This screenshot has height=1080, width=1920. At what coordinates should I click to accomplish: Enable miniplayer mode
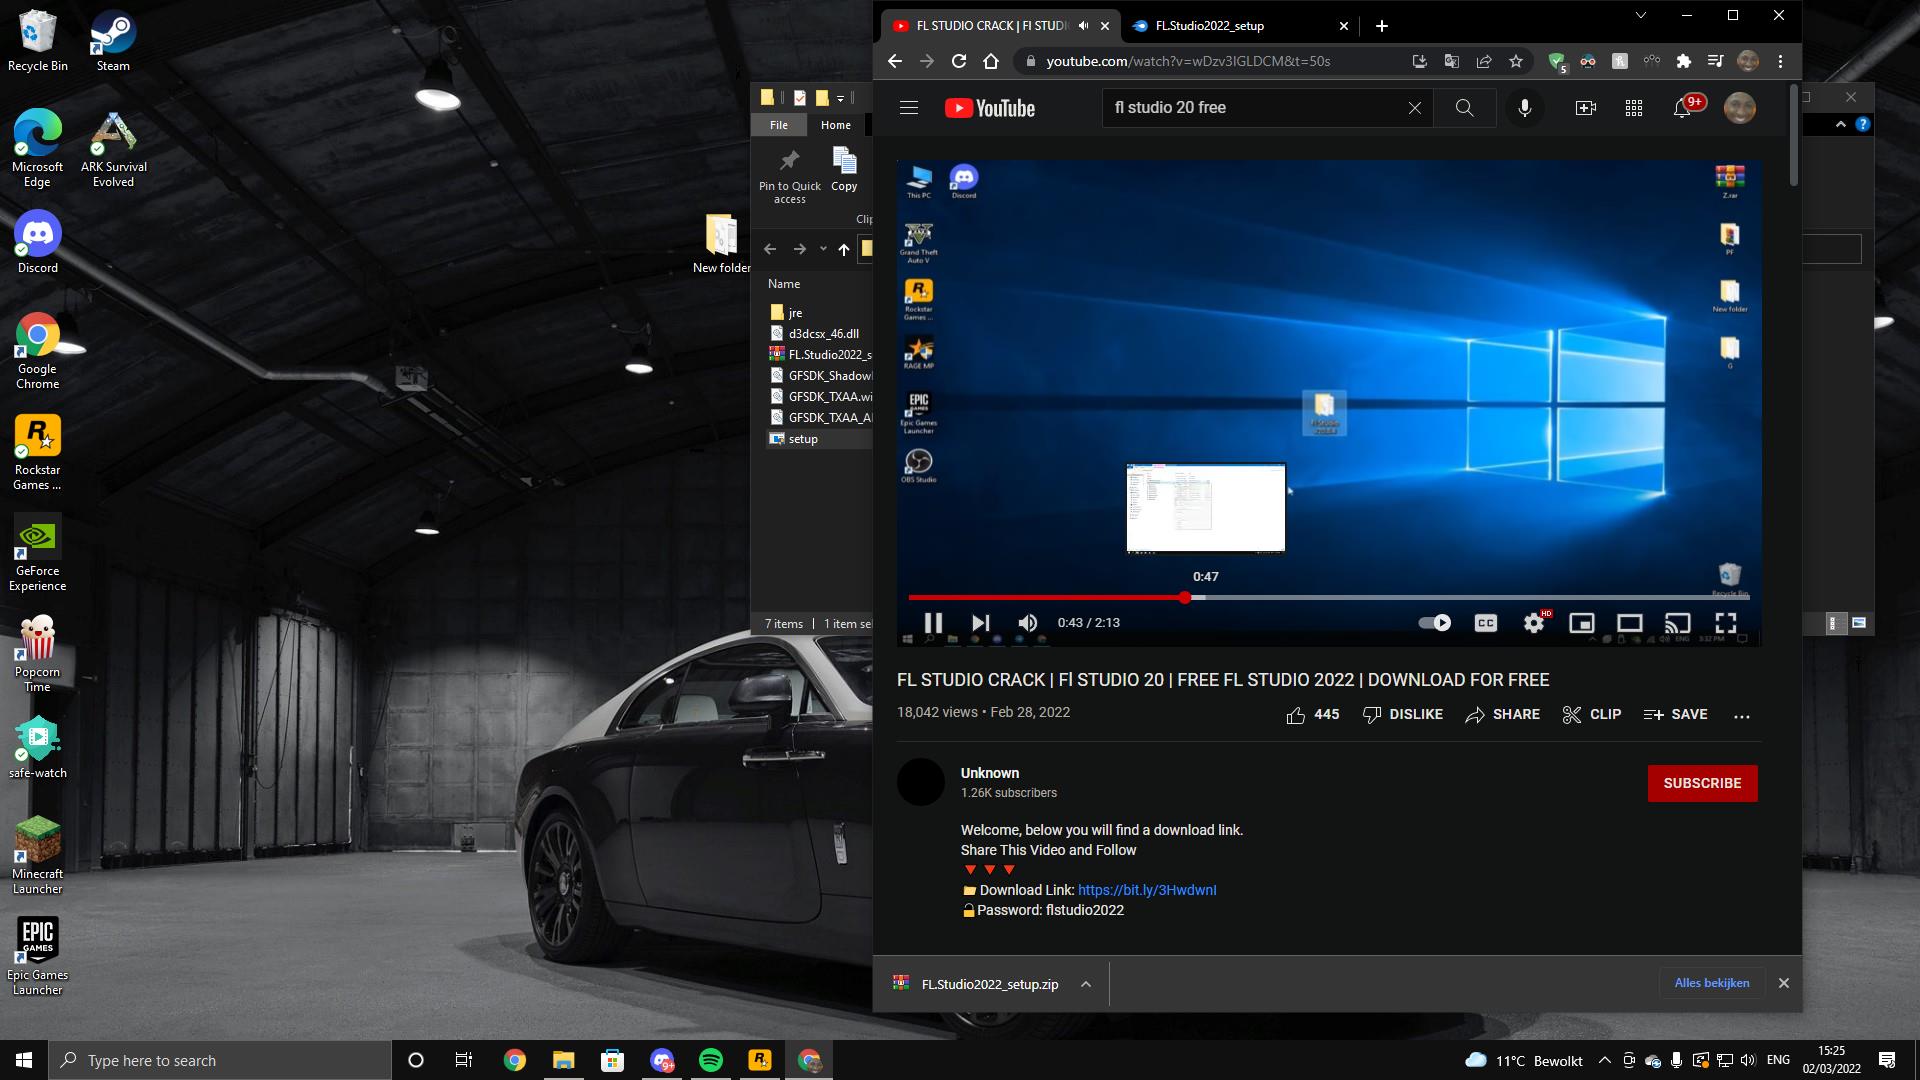(1581, 623)
